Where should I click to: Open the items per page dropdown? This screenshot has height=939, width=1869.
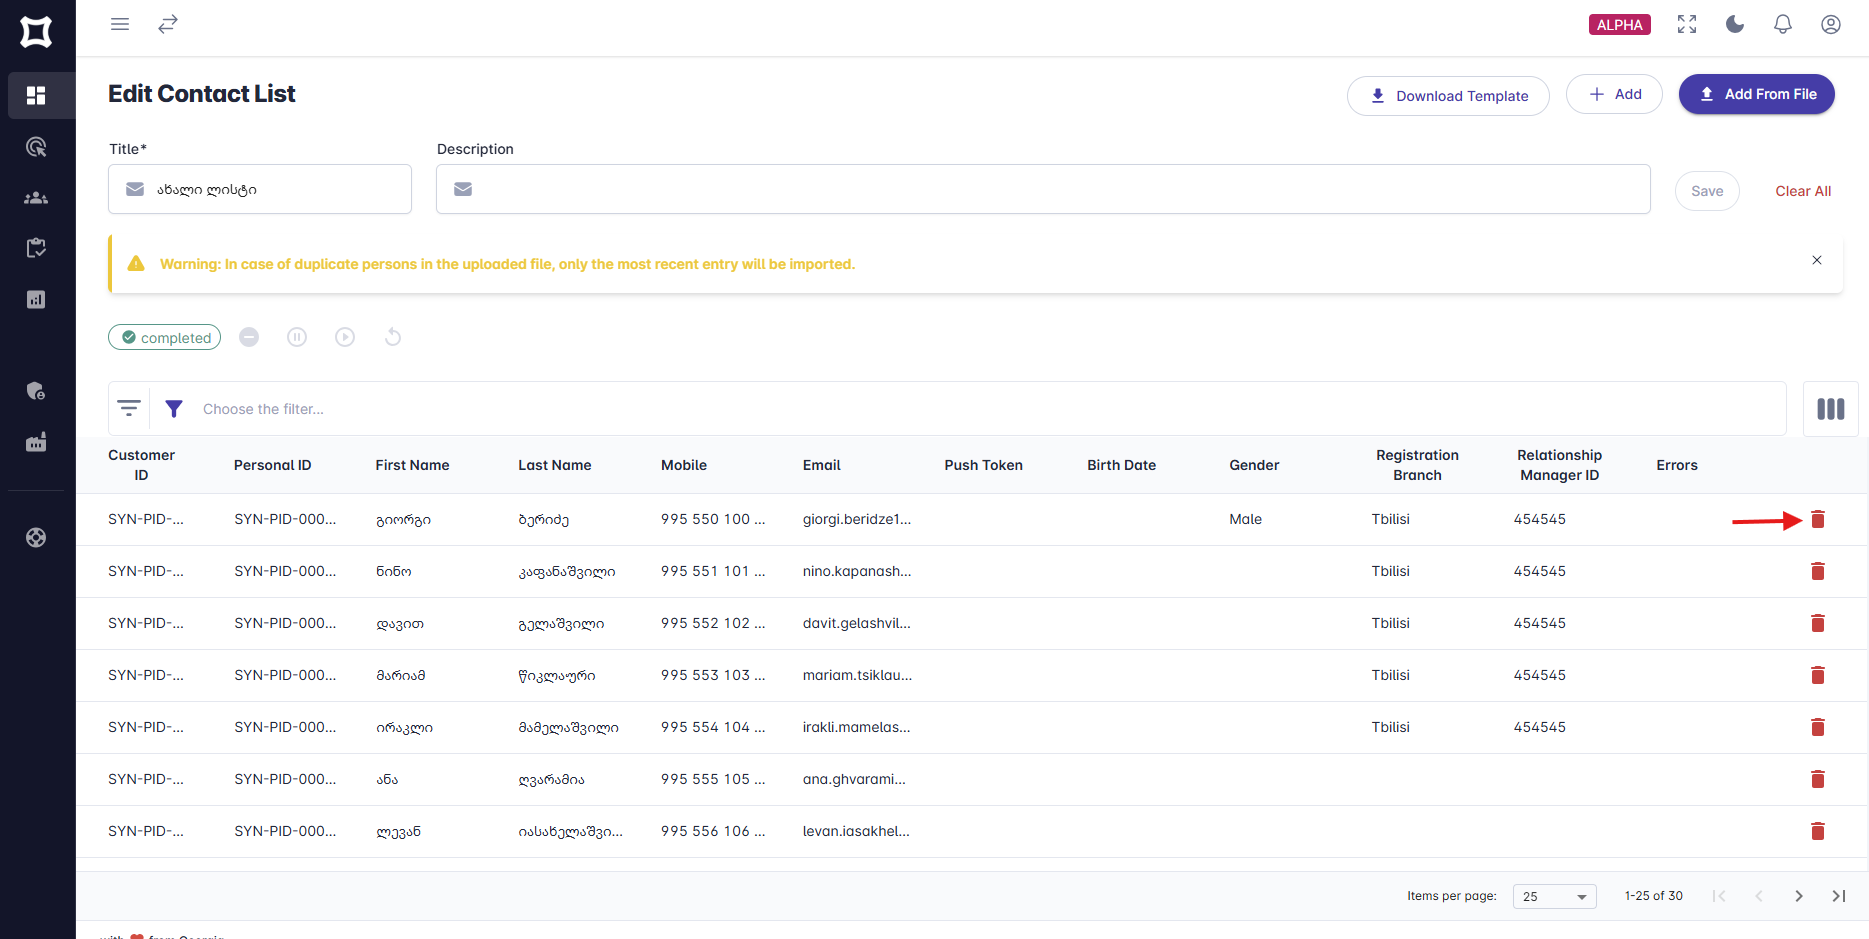coord(1554,896)
